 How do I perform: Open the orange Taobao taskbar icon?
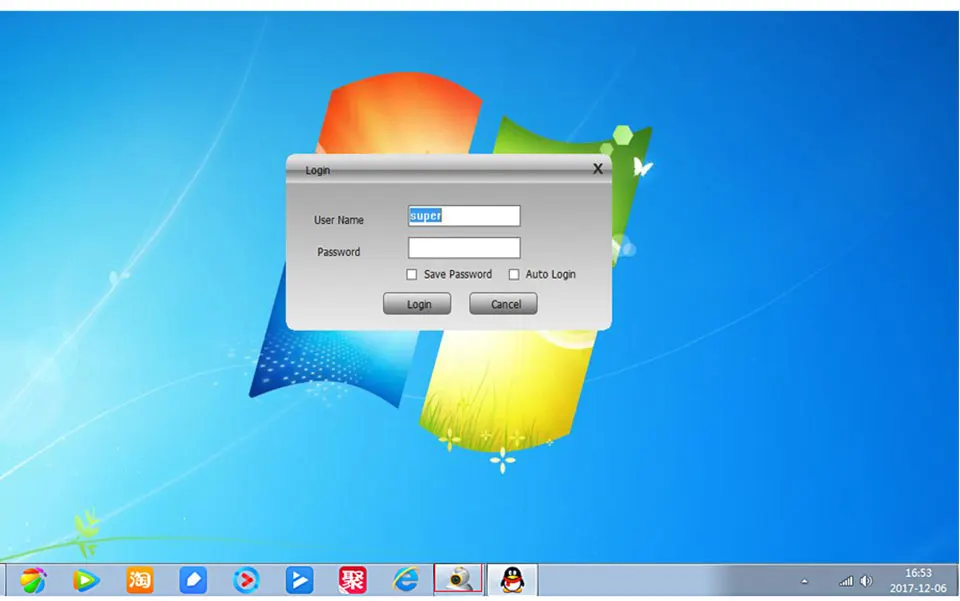click(140, 580)
